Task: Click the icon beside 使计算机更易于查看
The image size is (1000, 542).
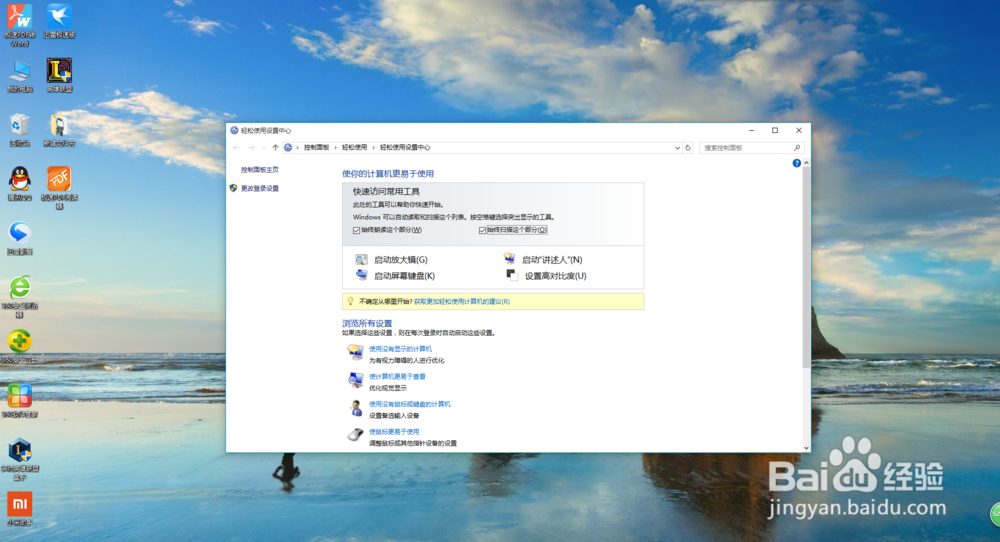Action: click(355, 380)
